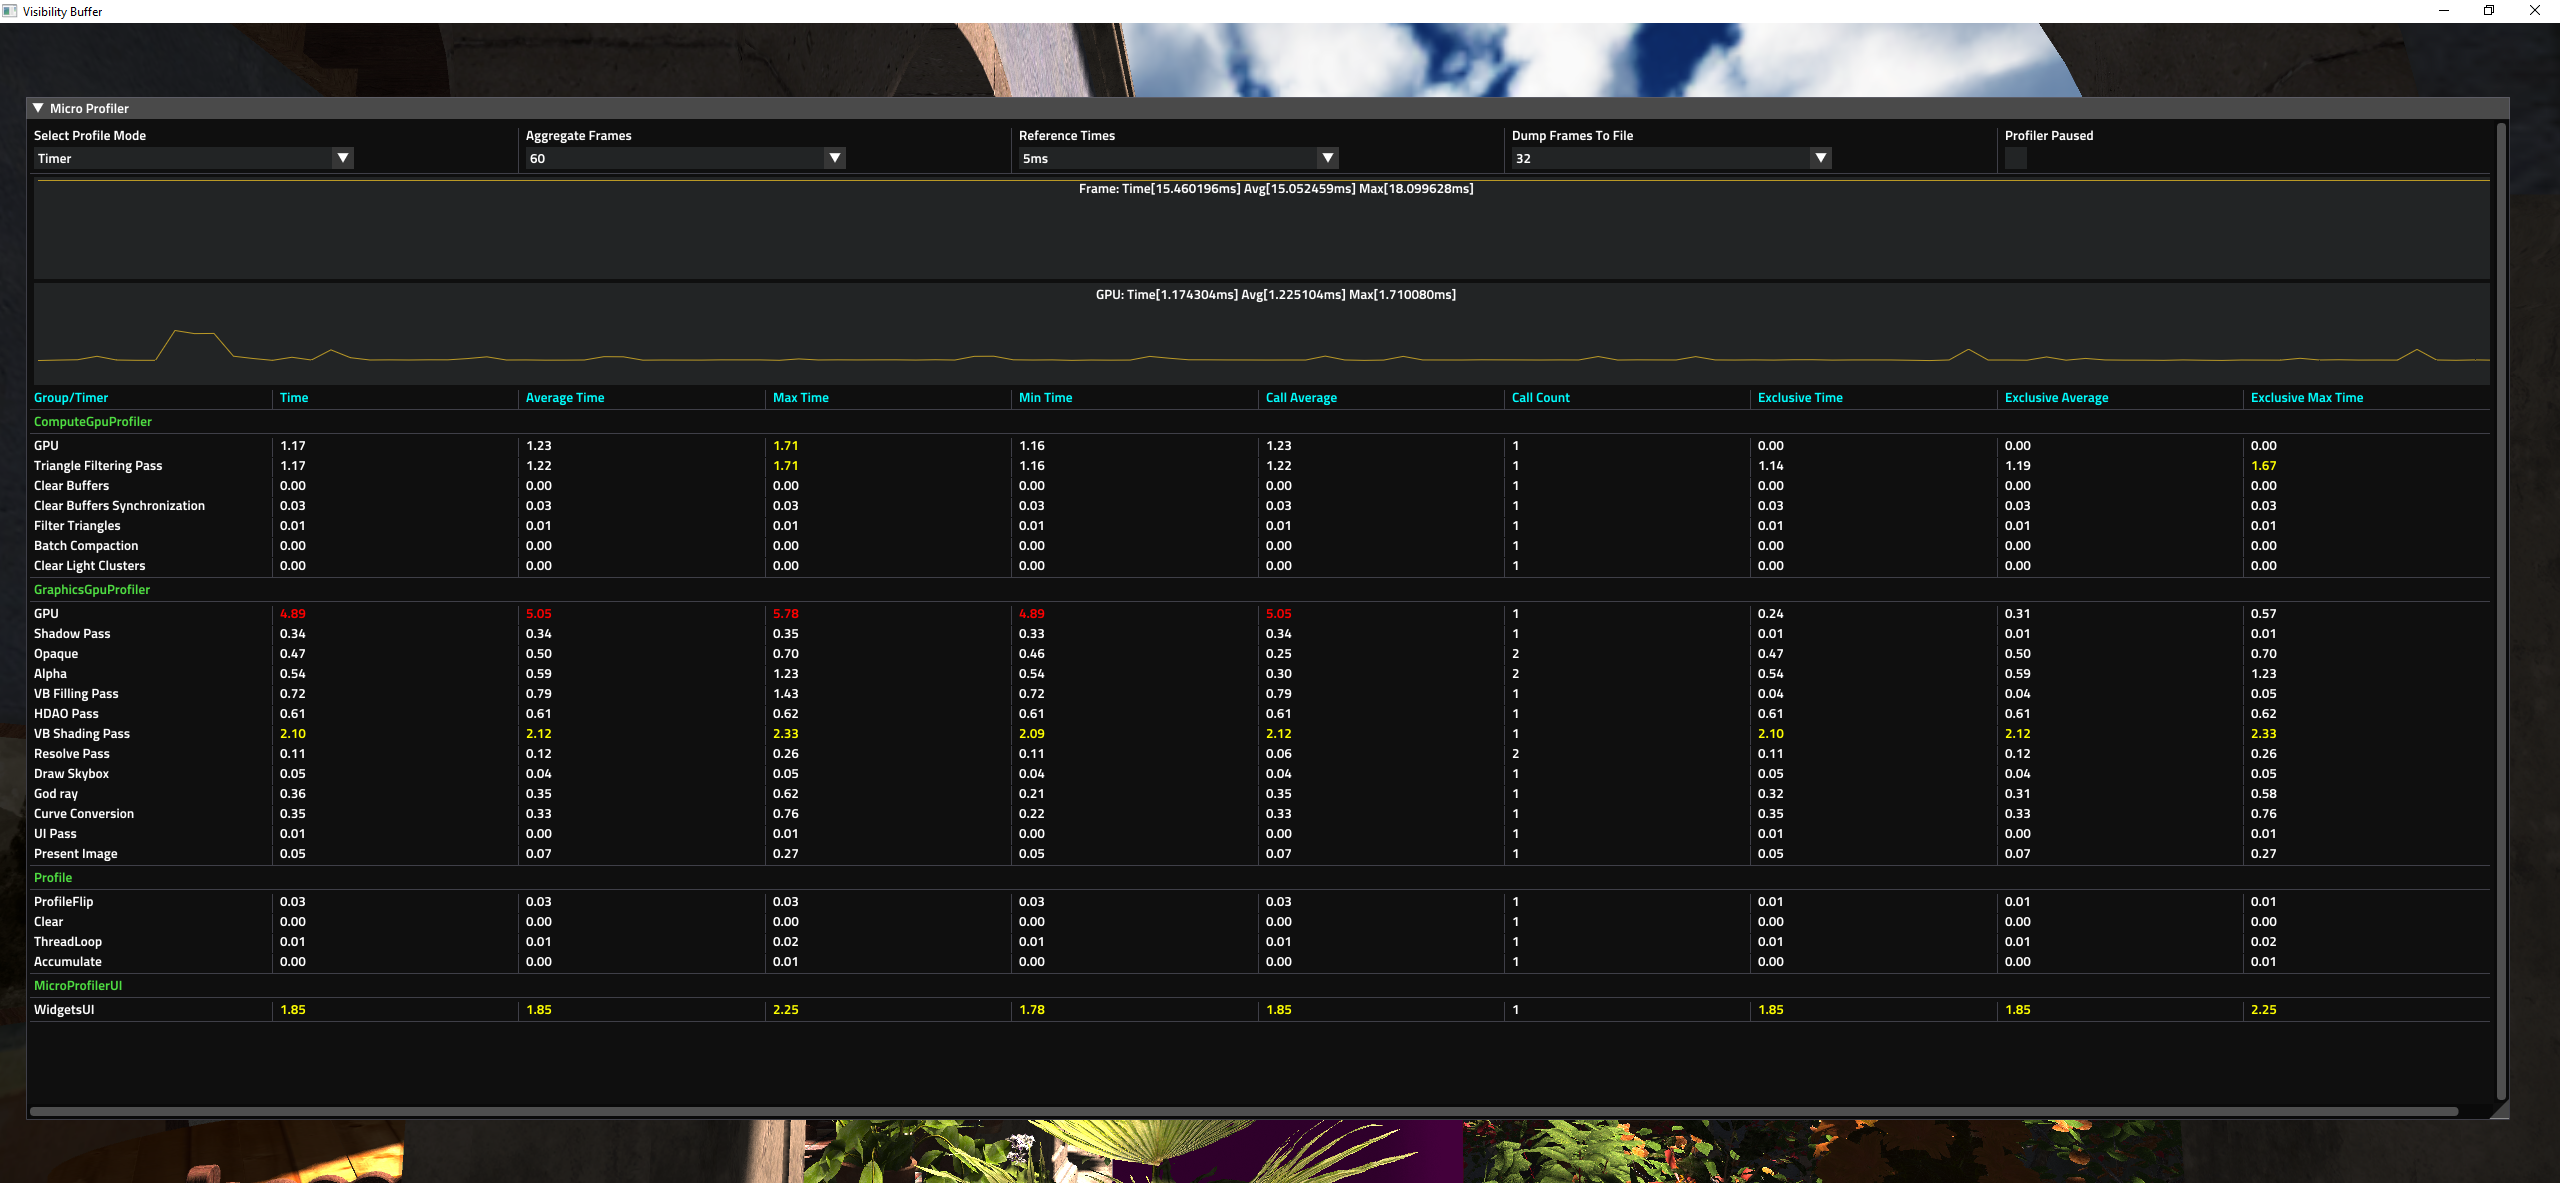Select the MicroProfilerUI group label
This screenshot has width=2560, height=1183.
coord(78,986)
